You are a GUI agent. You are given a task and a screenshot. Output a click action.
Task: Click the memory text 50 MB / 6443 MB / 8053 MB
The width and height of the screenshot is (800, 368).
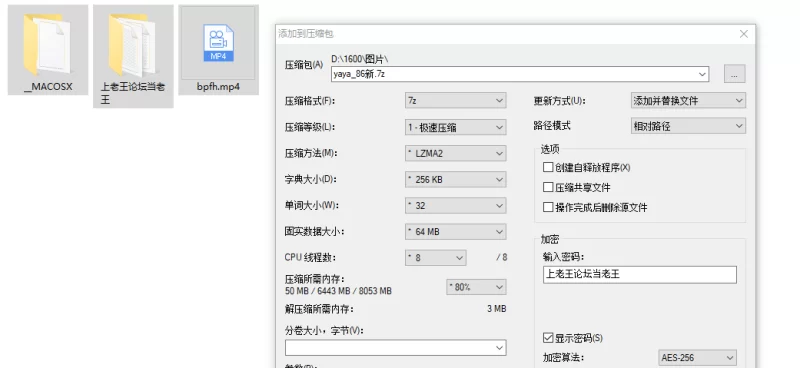pos(338,291)
